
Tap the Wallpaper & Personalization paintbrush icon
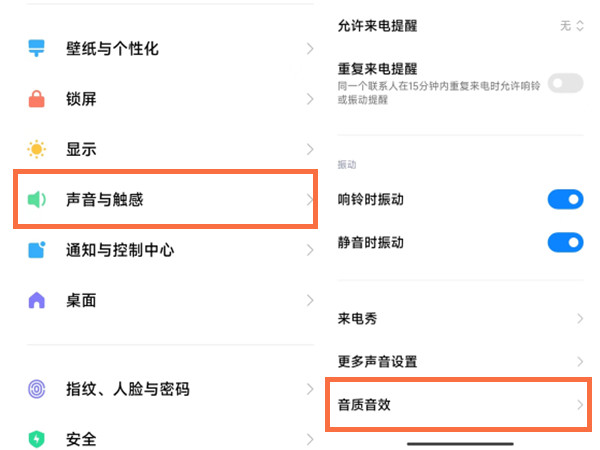pyautogui.click(x=37, y=49)
